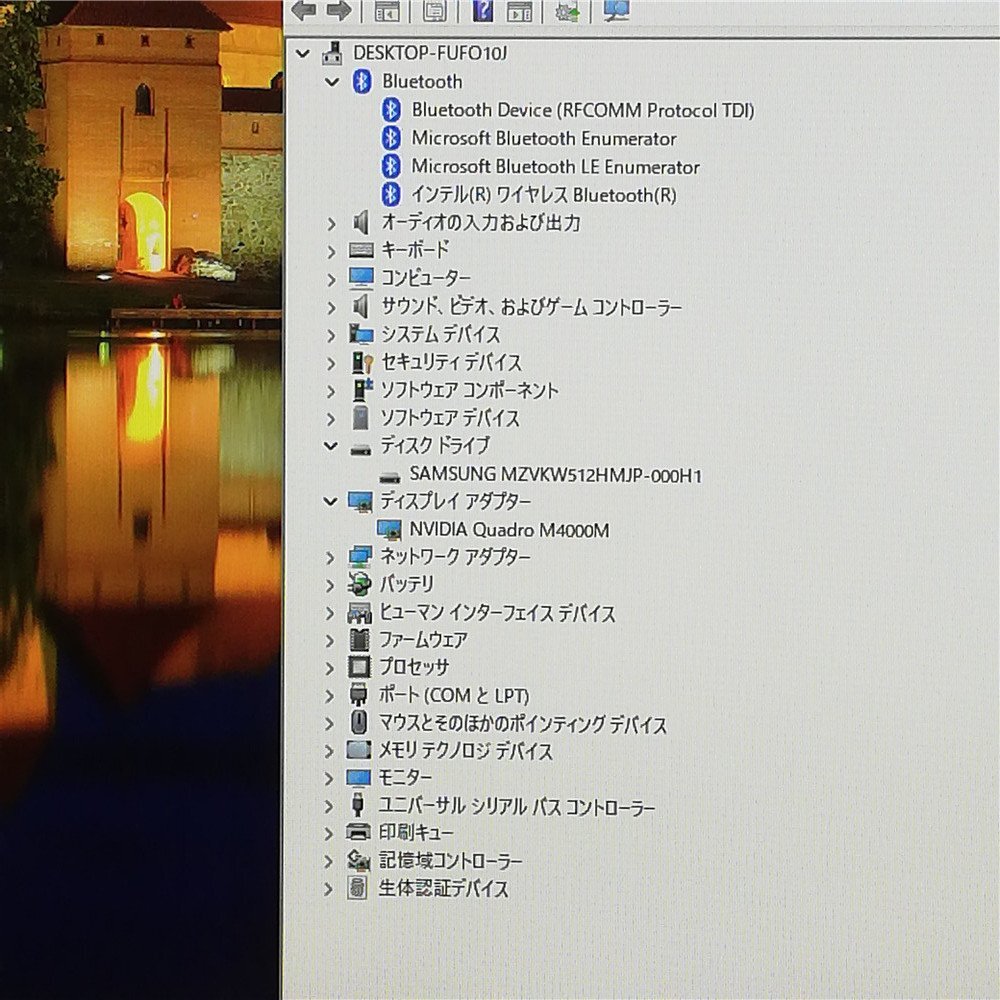Image resolution: width=1000 pixels, height=1000 pixels.
Task: Select the モニター label
Action: coord(406,777)
